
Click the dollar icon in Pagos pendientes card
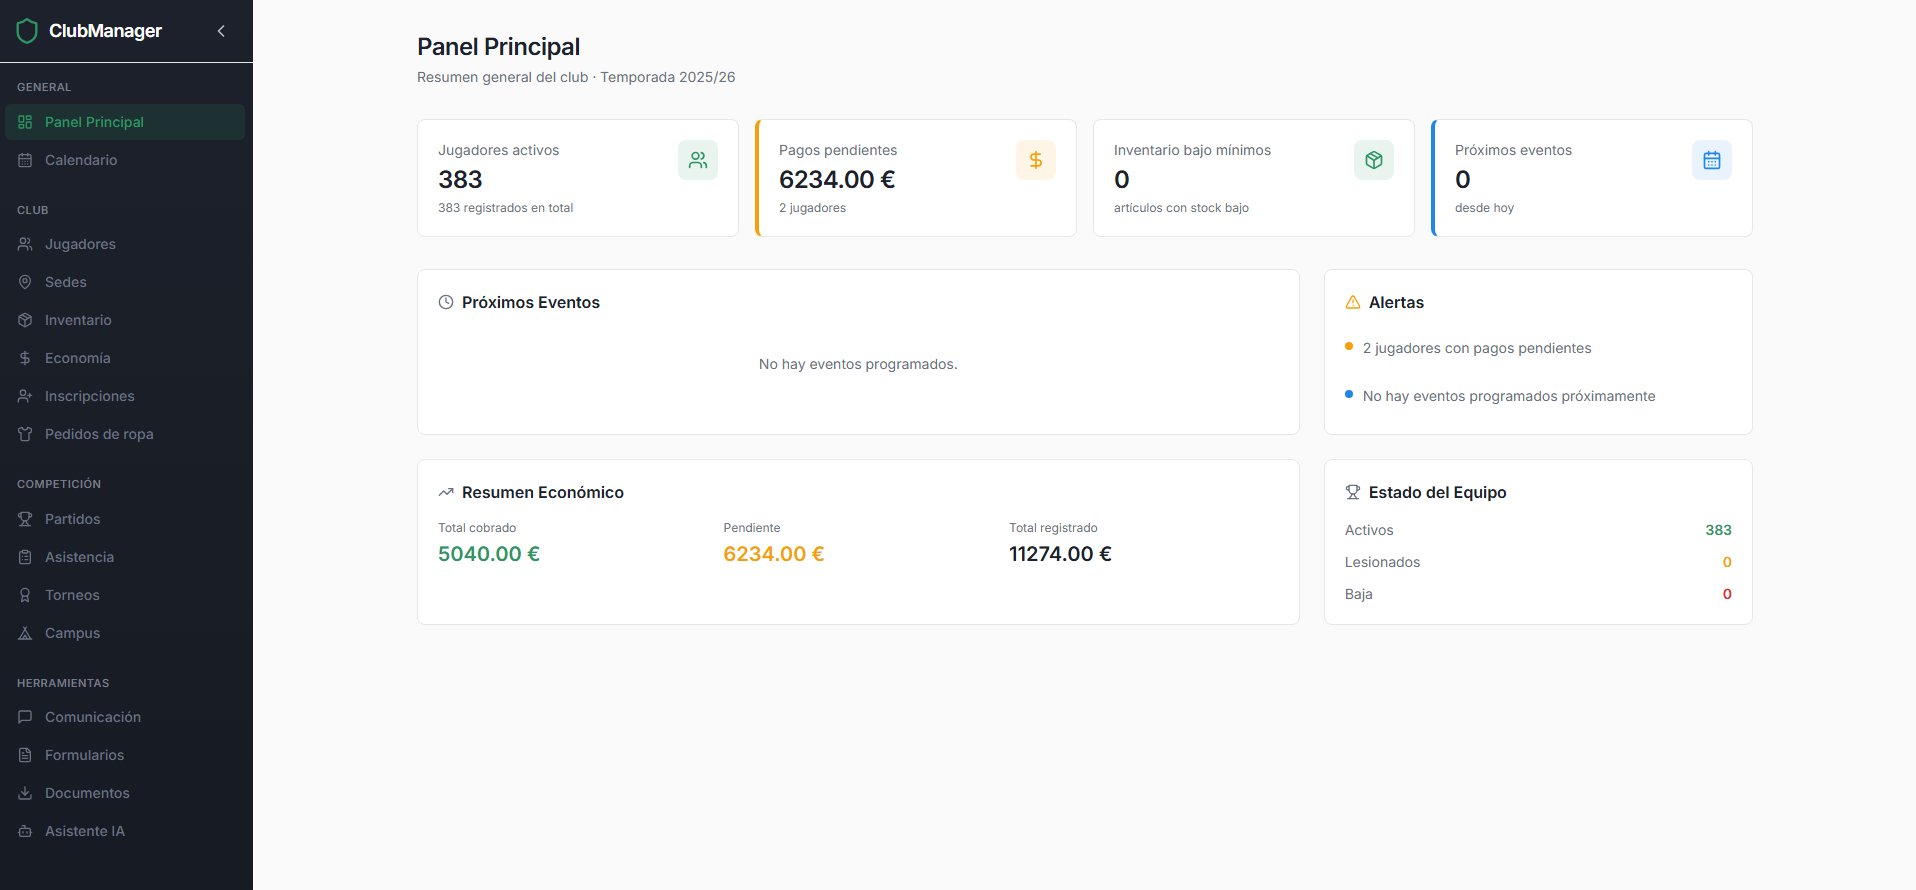coord(1035,160)
